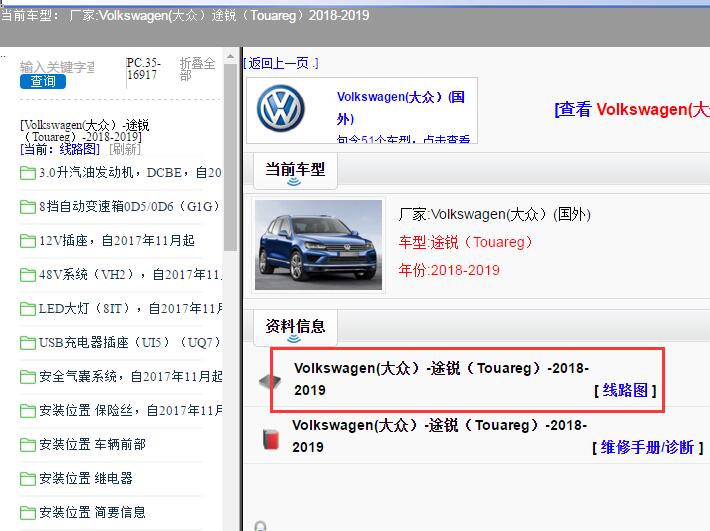Open the 3.0升汽油发动机 DCBE tree entry
710x531 pixels.
point(130,172)
